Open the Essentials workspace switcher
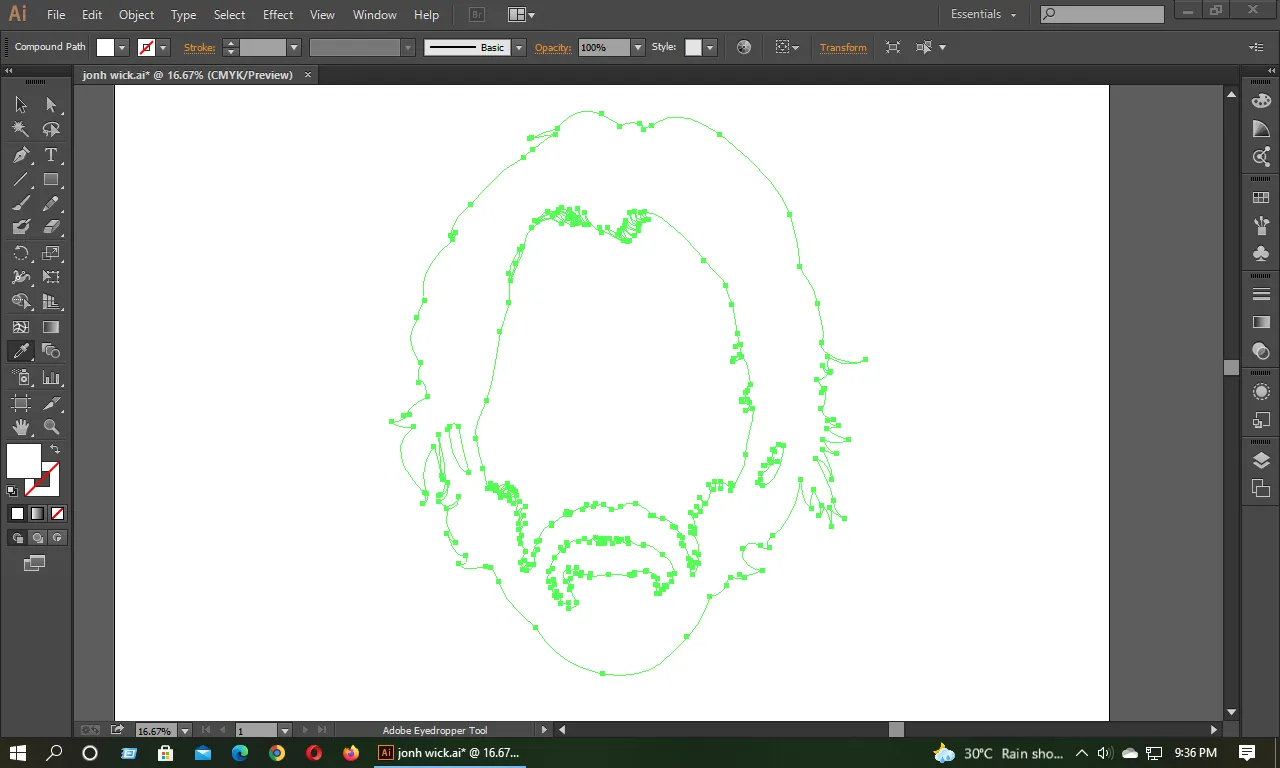Screen dimensions: 1280x768 pos(983,14)
